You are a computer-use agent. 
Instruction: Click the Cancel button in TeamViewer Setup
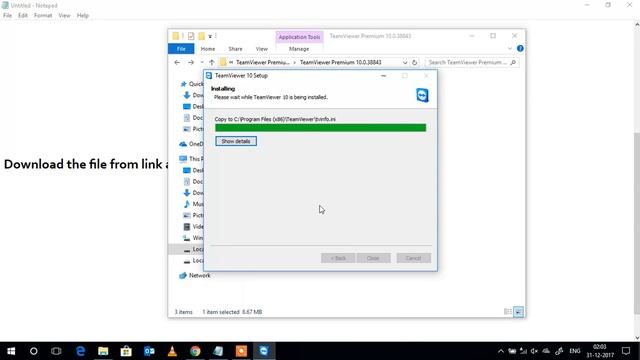pos(413,258)
